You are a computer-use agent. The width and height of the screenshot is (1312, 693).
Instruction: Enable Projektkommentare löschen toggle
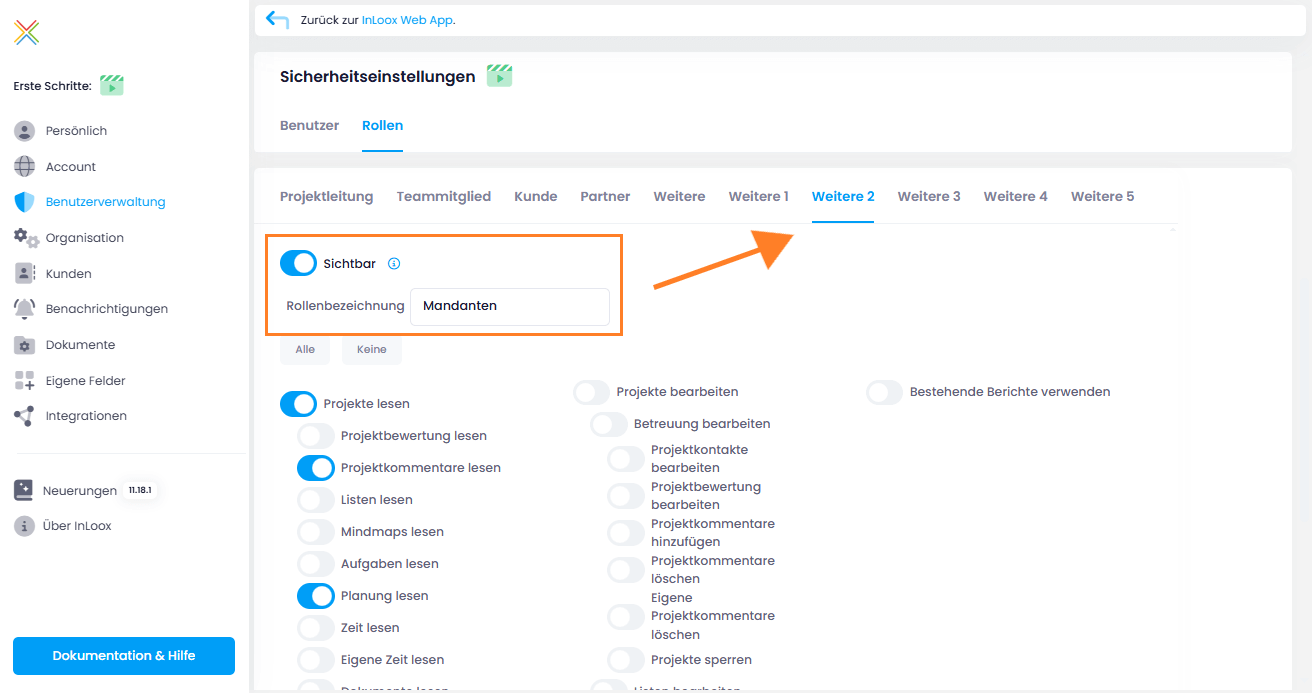pyautogui.click(x=626, y=570)
